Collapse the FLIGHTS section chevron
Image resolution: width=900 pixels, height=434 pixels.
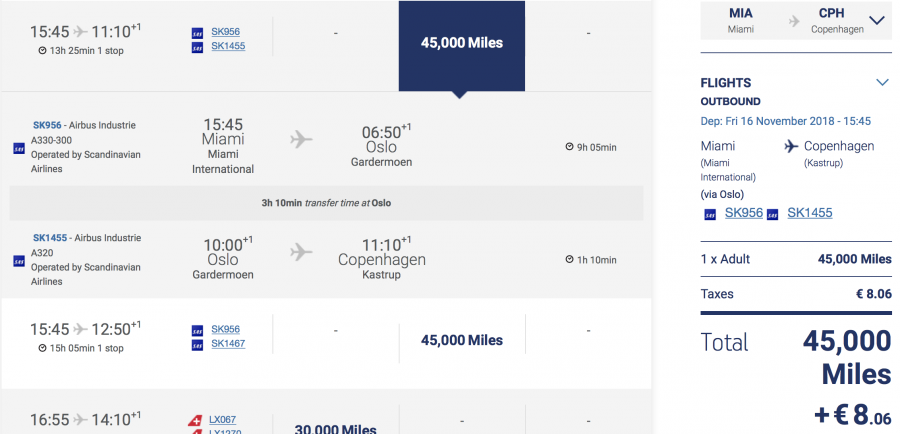point(882,83)
